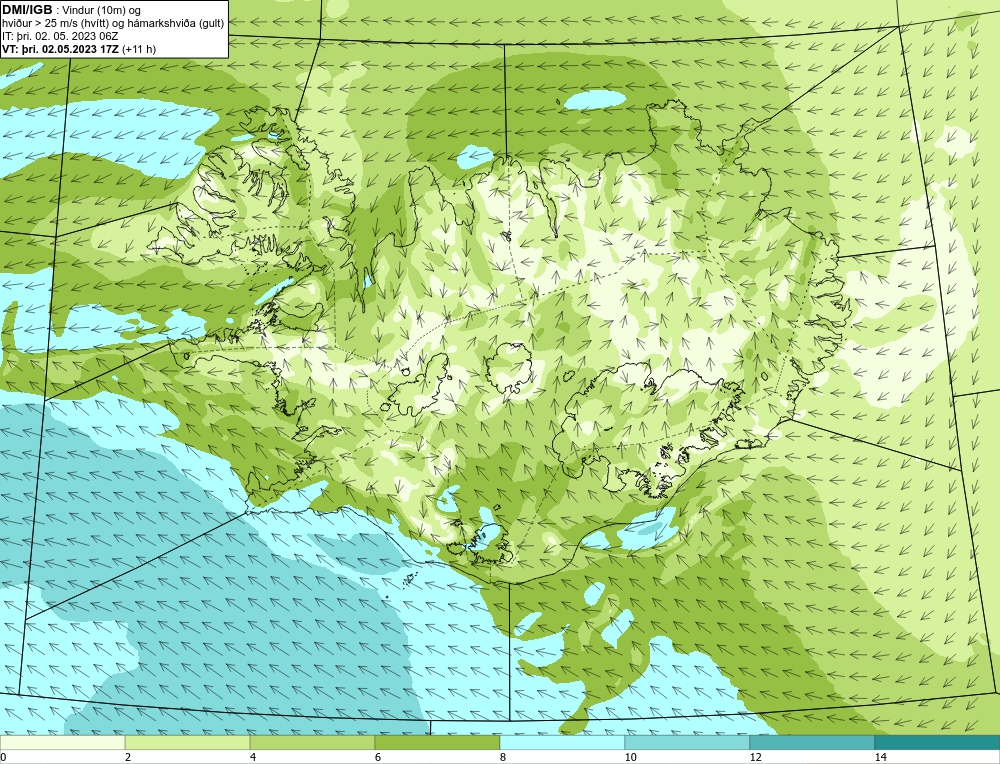
Task: Click the legend value label '10'
Action: click(x=631, y=757)
